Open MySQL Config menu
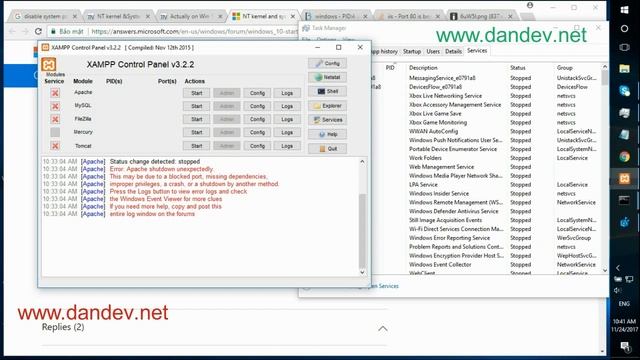640x360 pixels. [x=257, y=106]
